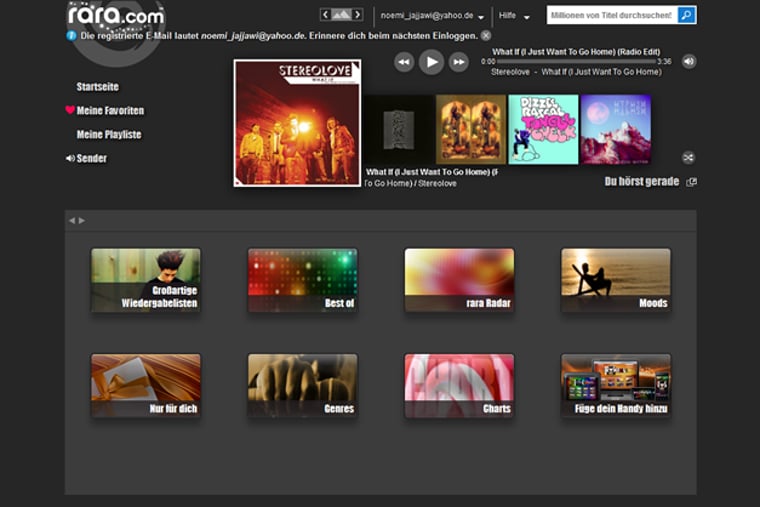Toggle shuffle playback
760x507 pixels.
689,157
